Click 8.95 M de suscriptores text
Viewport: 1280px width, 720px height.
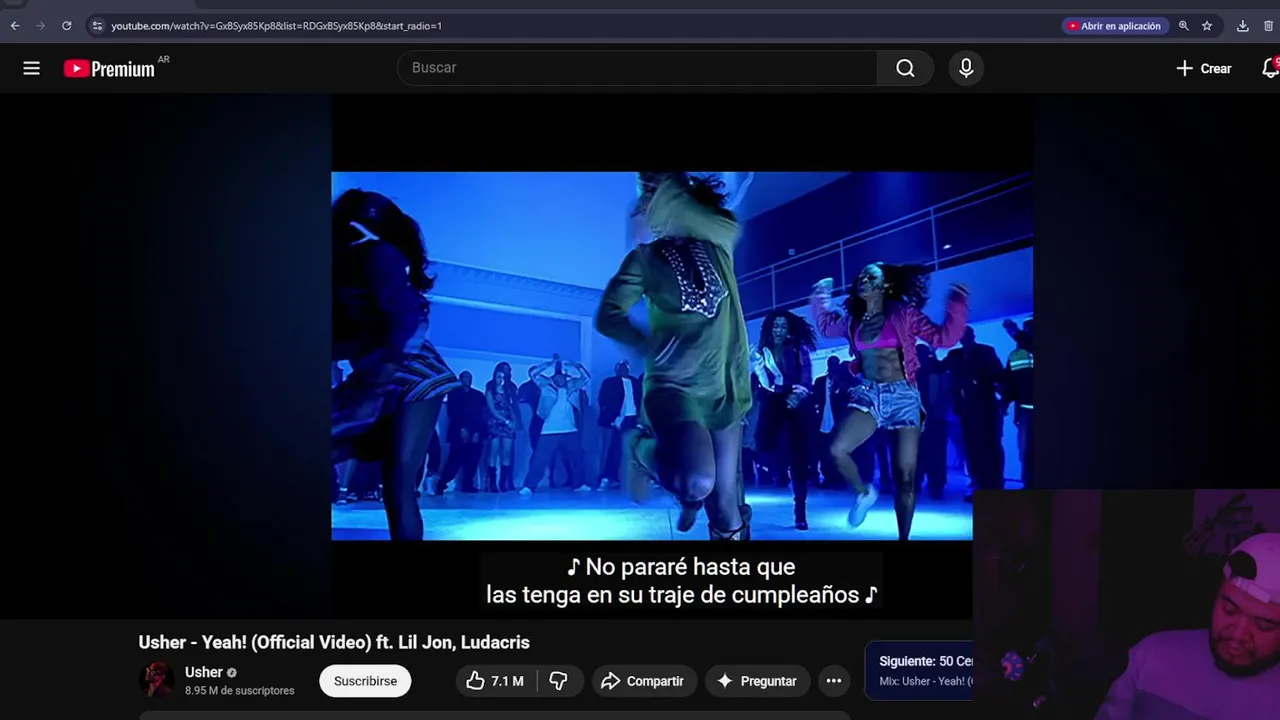click(x=240, y=691)
